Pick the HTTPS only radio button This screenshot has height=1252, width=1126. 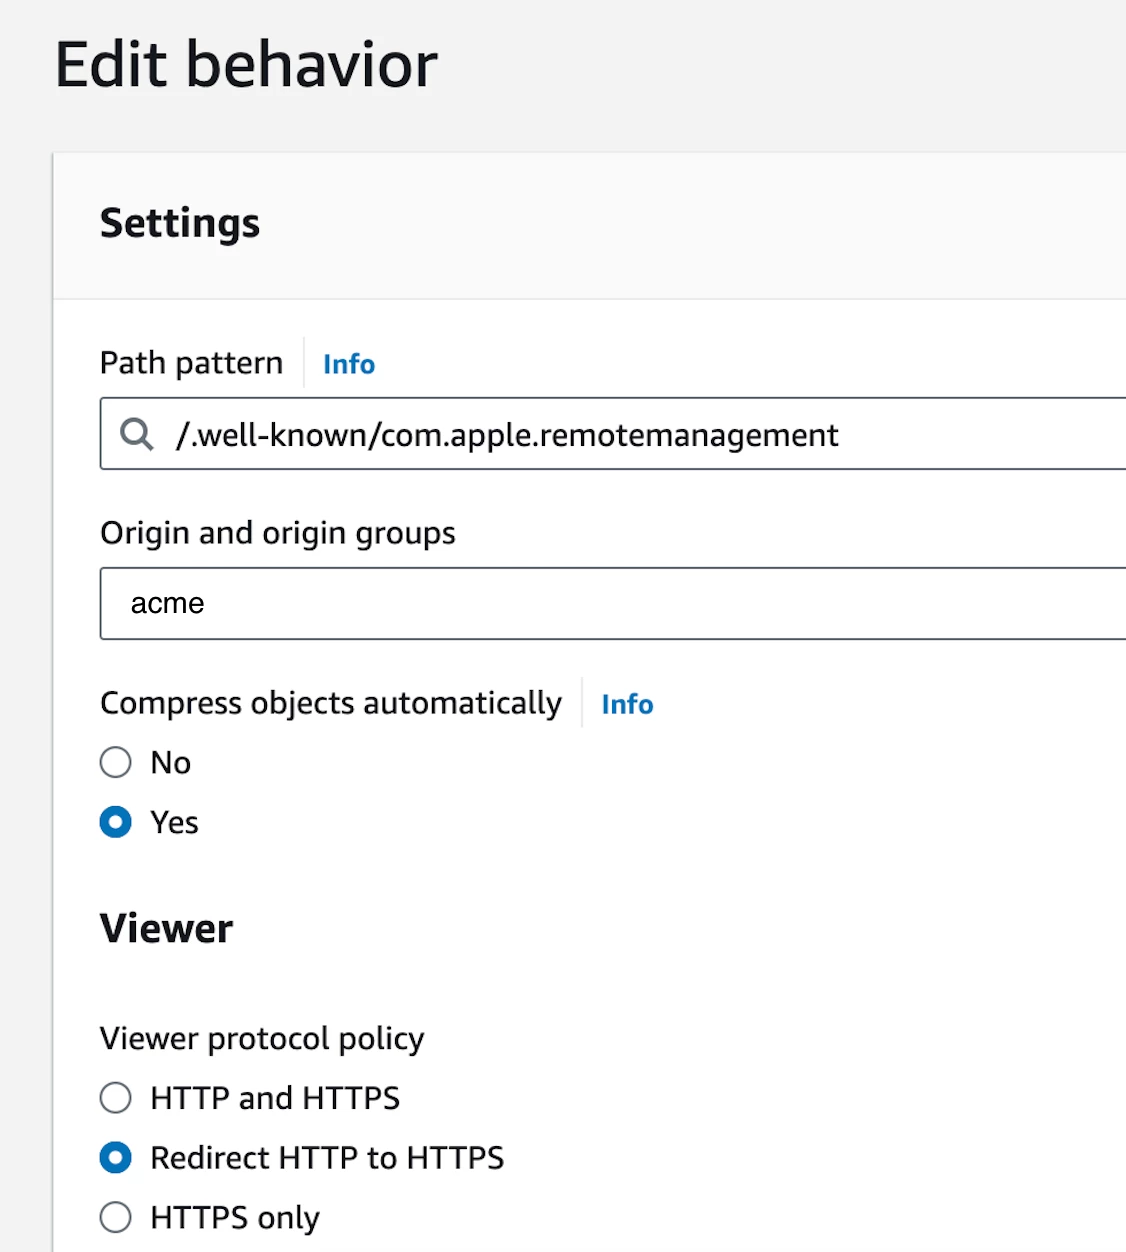116,1217
